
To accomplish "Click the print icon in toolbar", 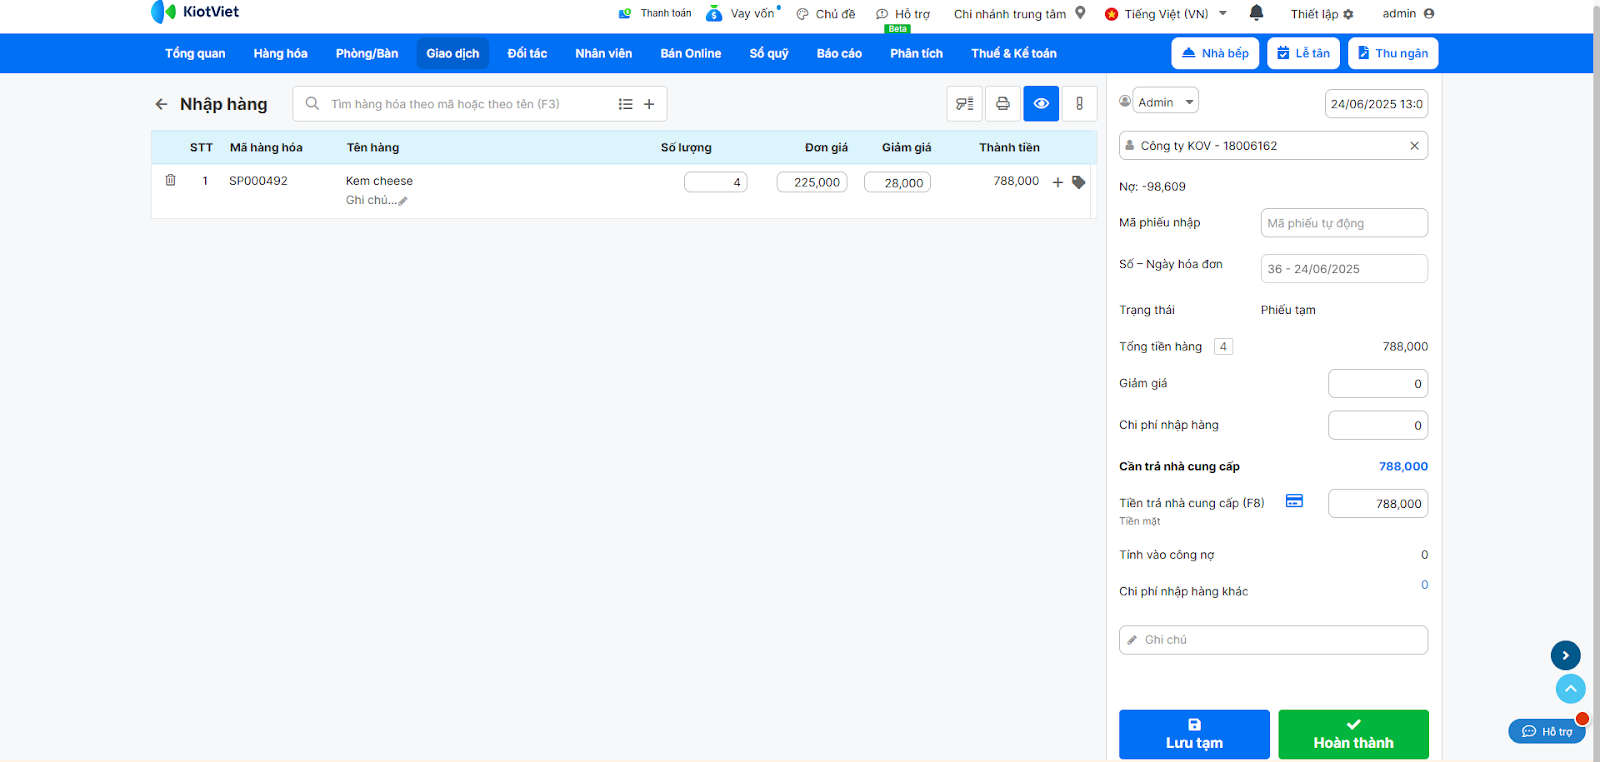I will pyautogui.click(x=1002, y=104).
